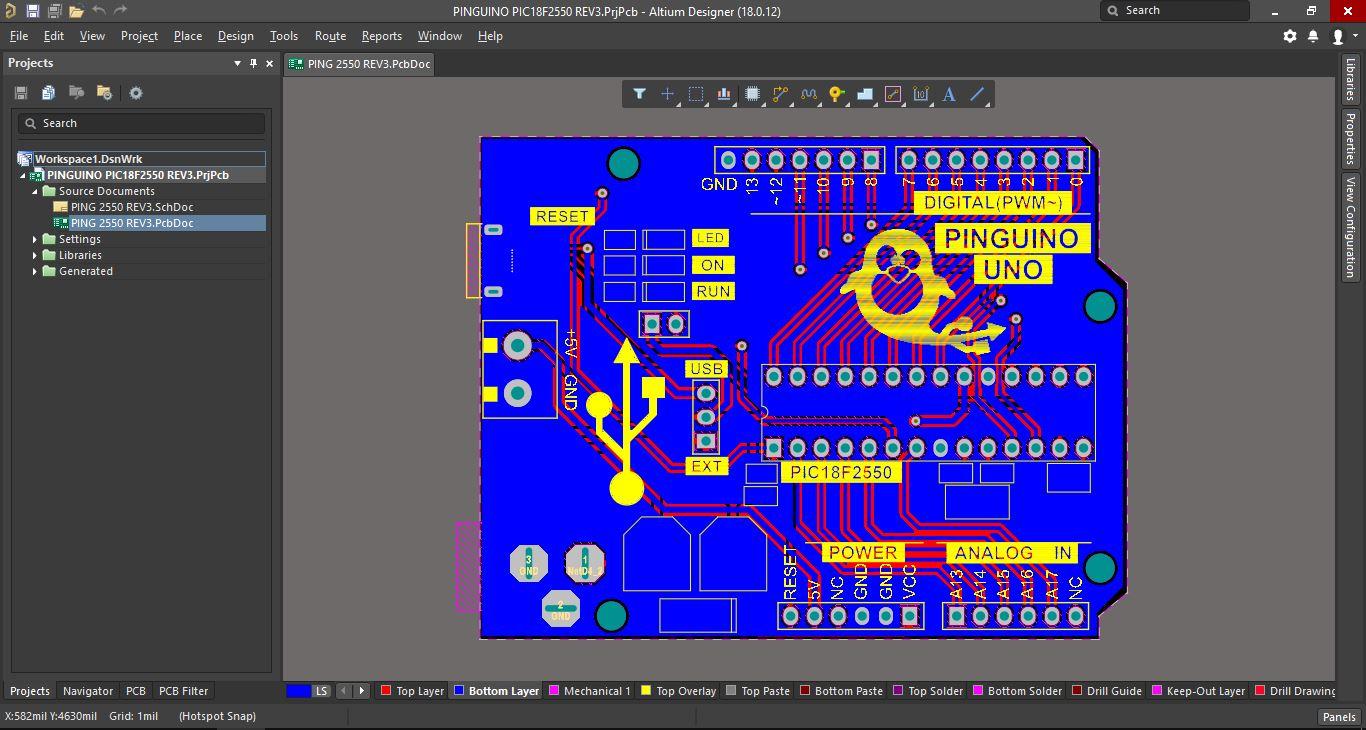Click the Redo arrow
This screenshot has width=1366, height=730.
click(121, 11)
